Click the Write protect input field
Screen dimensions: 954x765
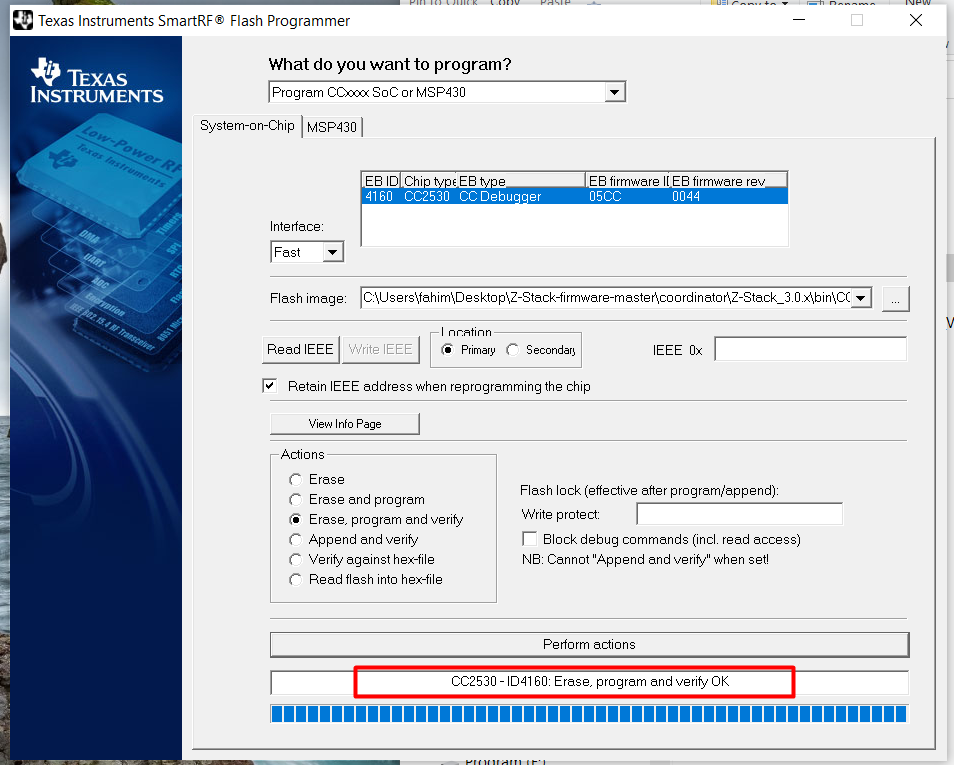click(739, 514)
